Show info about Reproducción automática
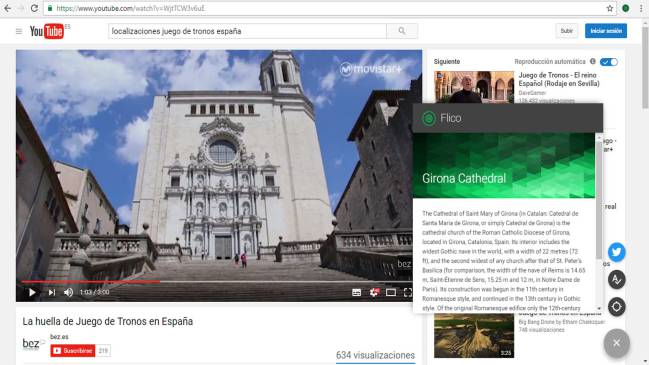Screen dimensions: 649x365 click(593, 61)
